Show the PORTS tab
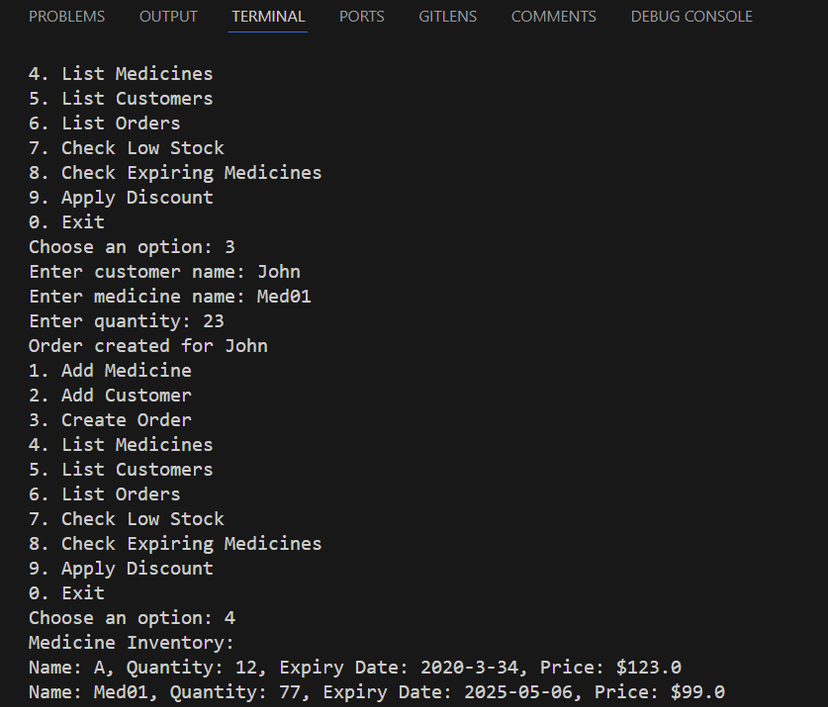Screen dimensions: 828x707 (362, 17)
